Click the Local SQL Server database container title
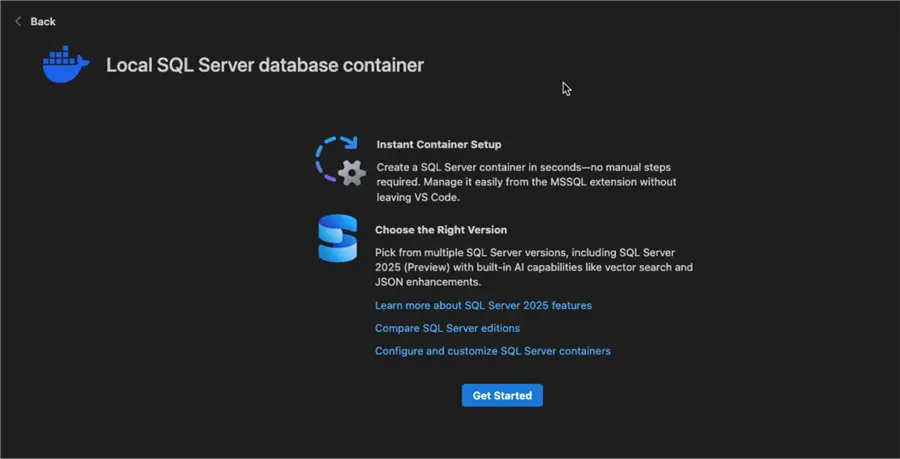Screen dimensions: 900x459 [265, 66]
